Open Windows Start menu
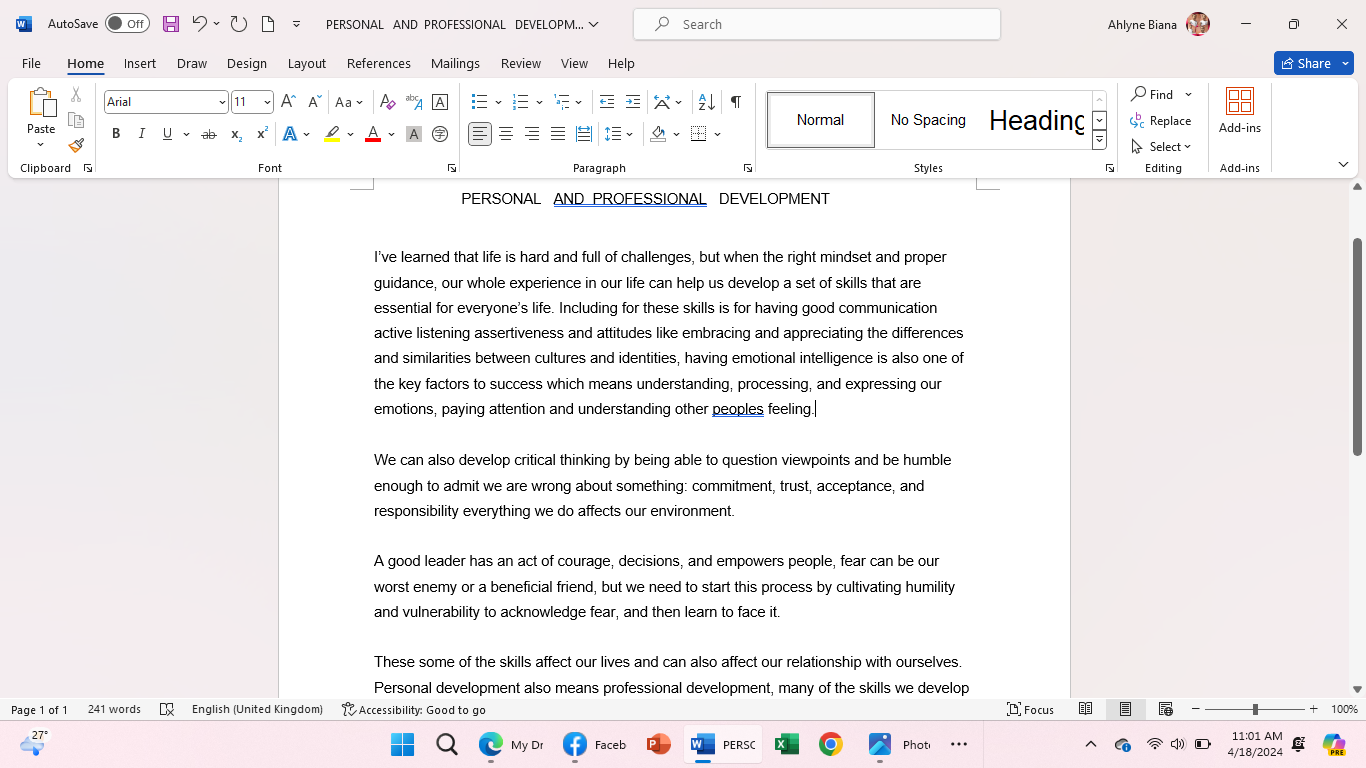This screenshot has height=768, width=1366. 403,744
